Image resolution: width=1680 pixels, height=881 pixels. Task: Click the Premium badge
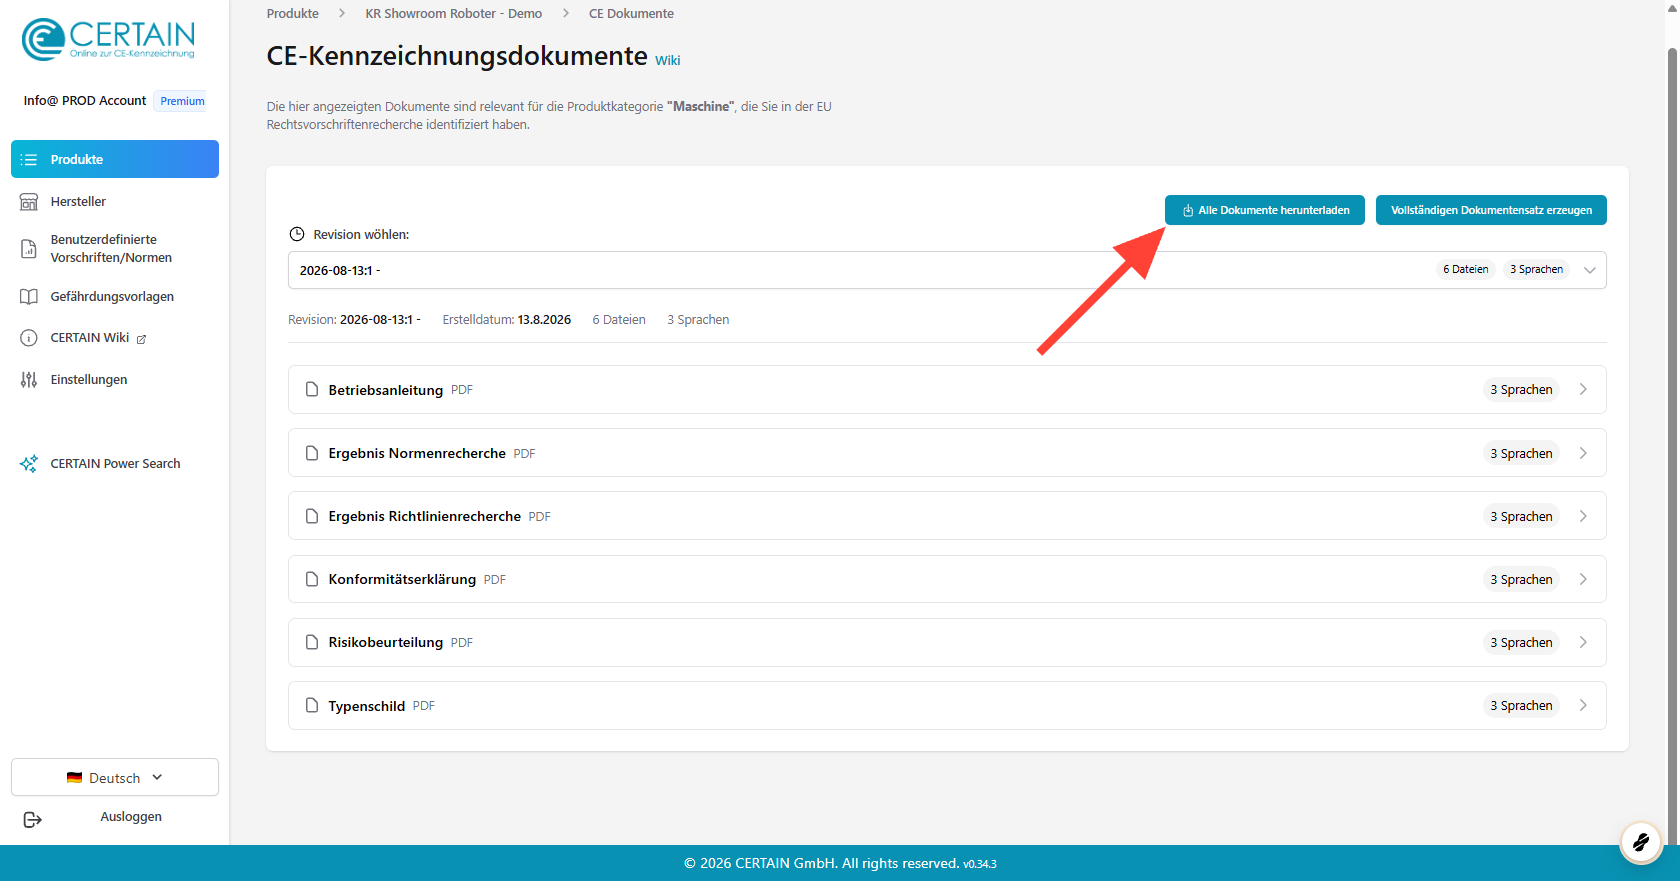(182, 101)
